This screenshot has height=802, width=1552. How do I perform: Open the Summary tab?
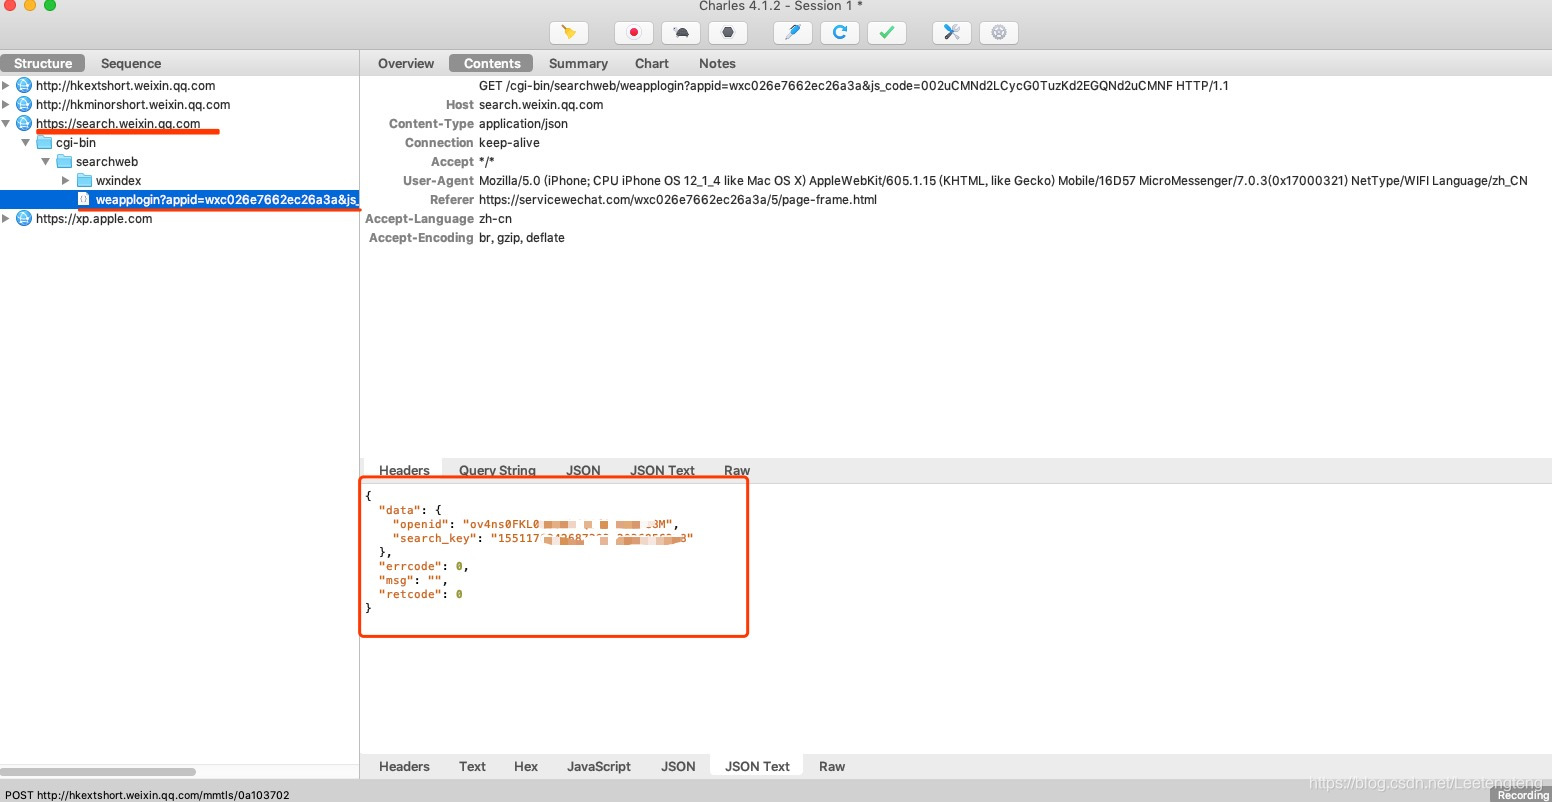[578, 63]
